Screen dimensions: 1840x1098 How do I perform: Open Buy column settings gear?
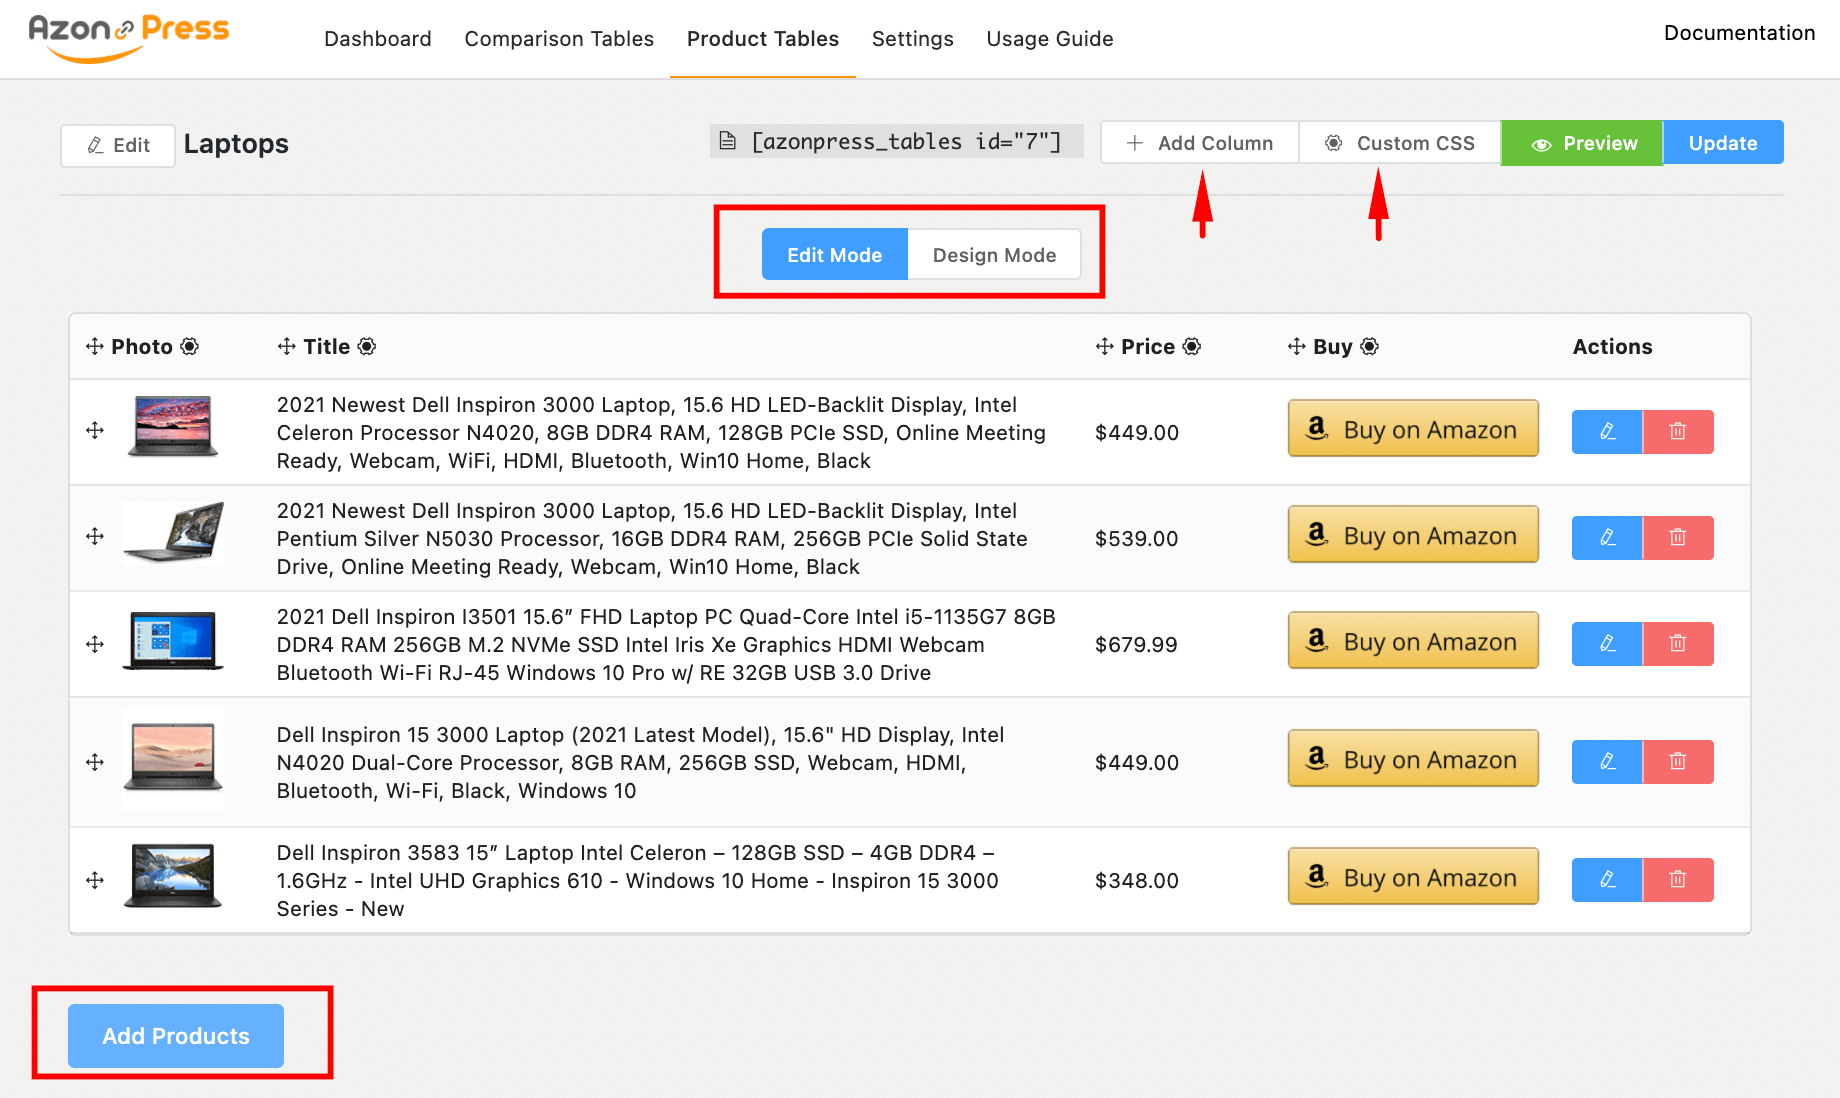pyautogui.click(x=1370, y=346)
